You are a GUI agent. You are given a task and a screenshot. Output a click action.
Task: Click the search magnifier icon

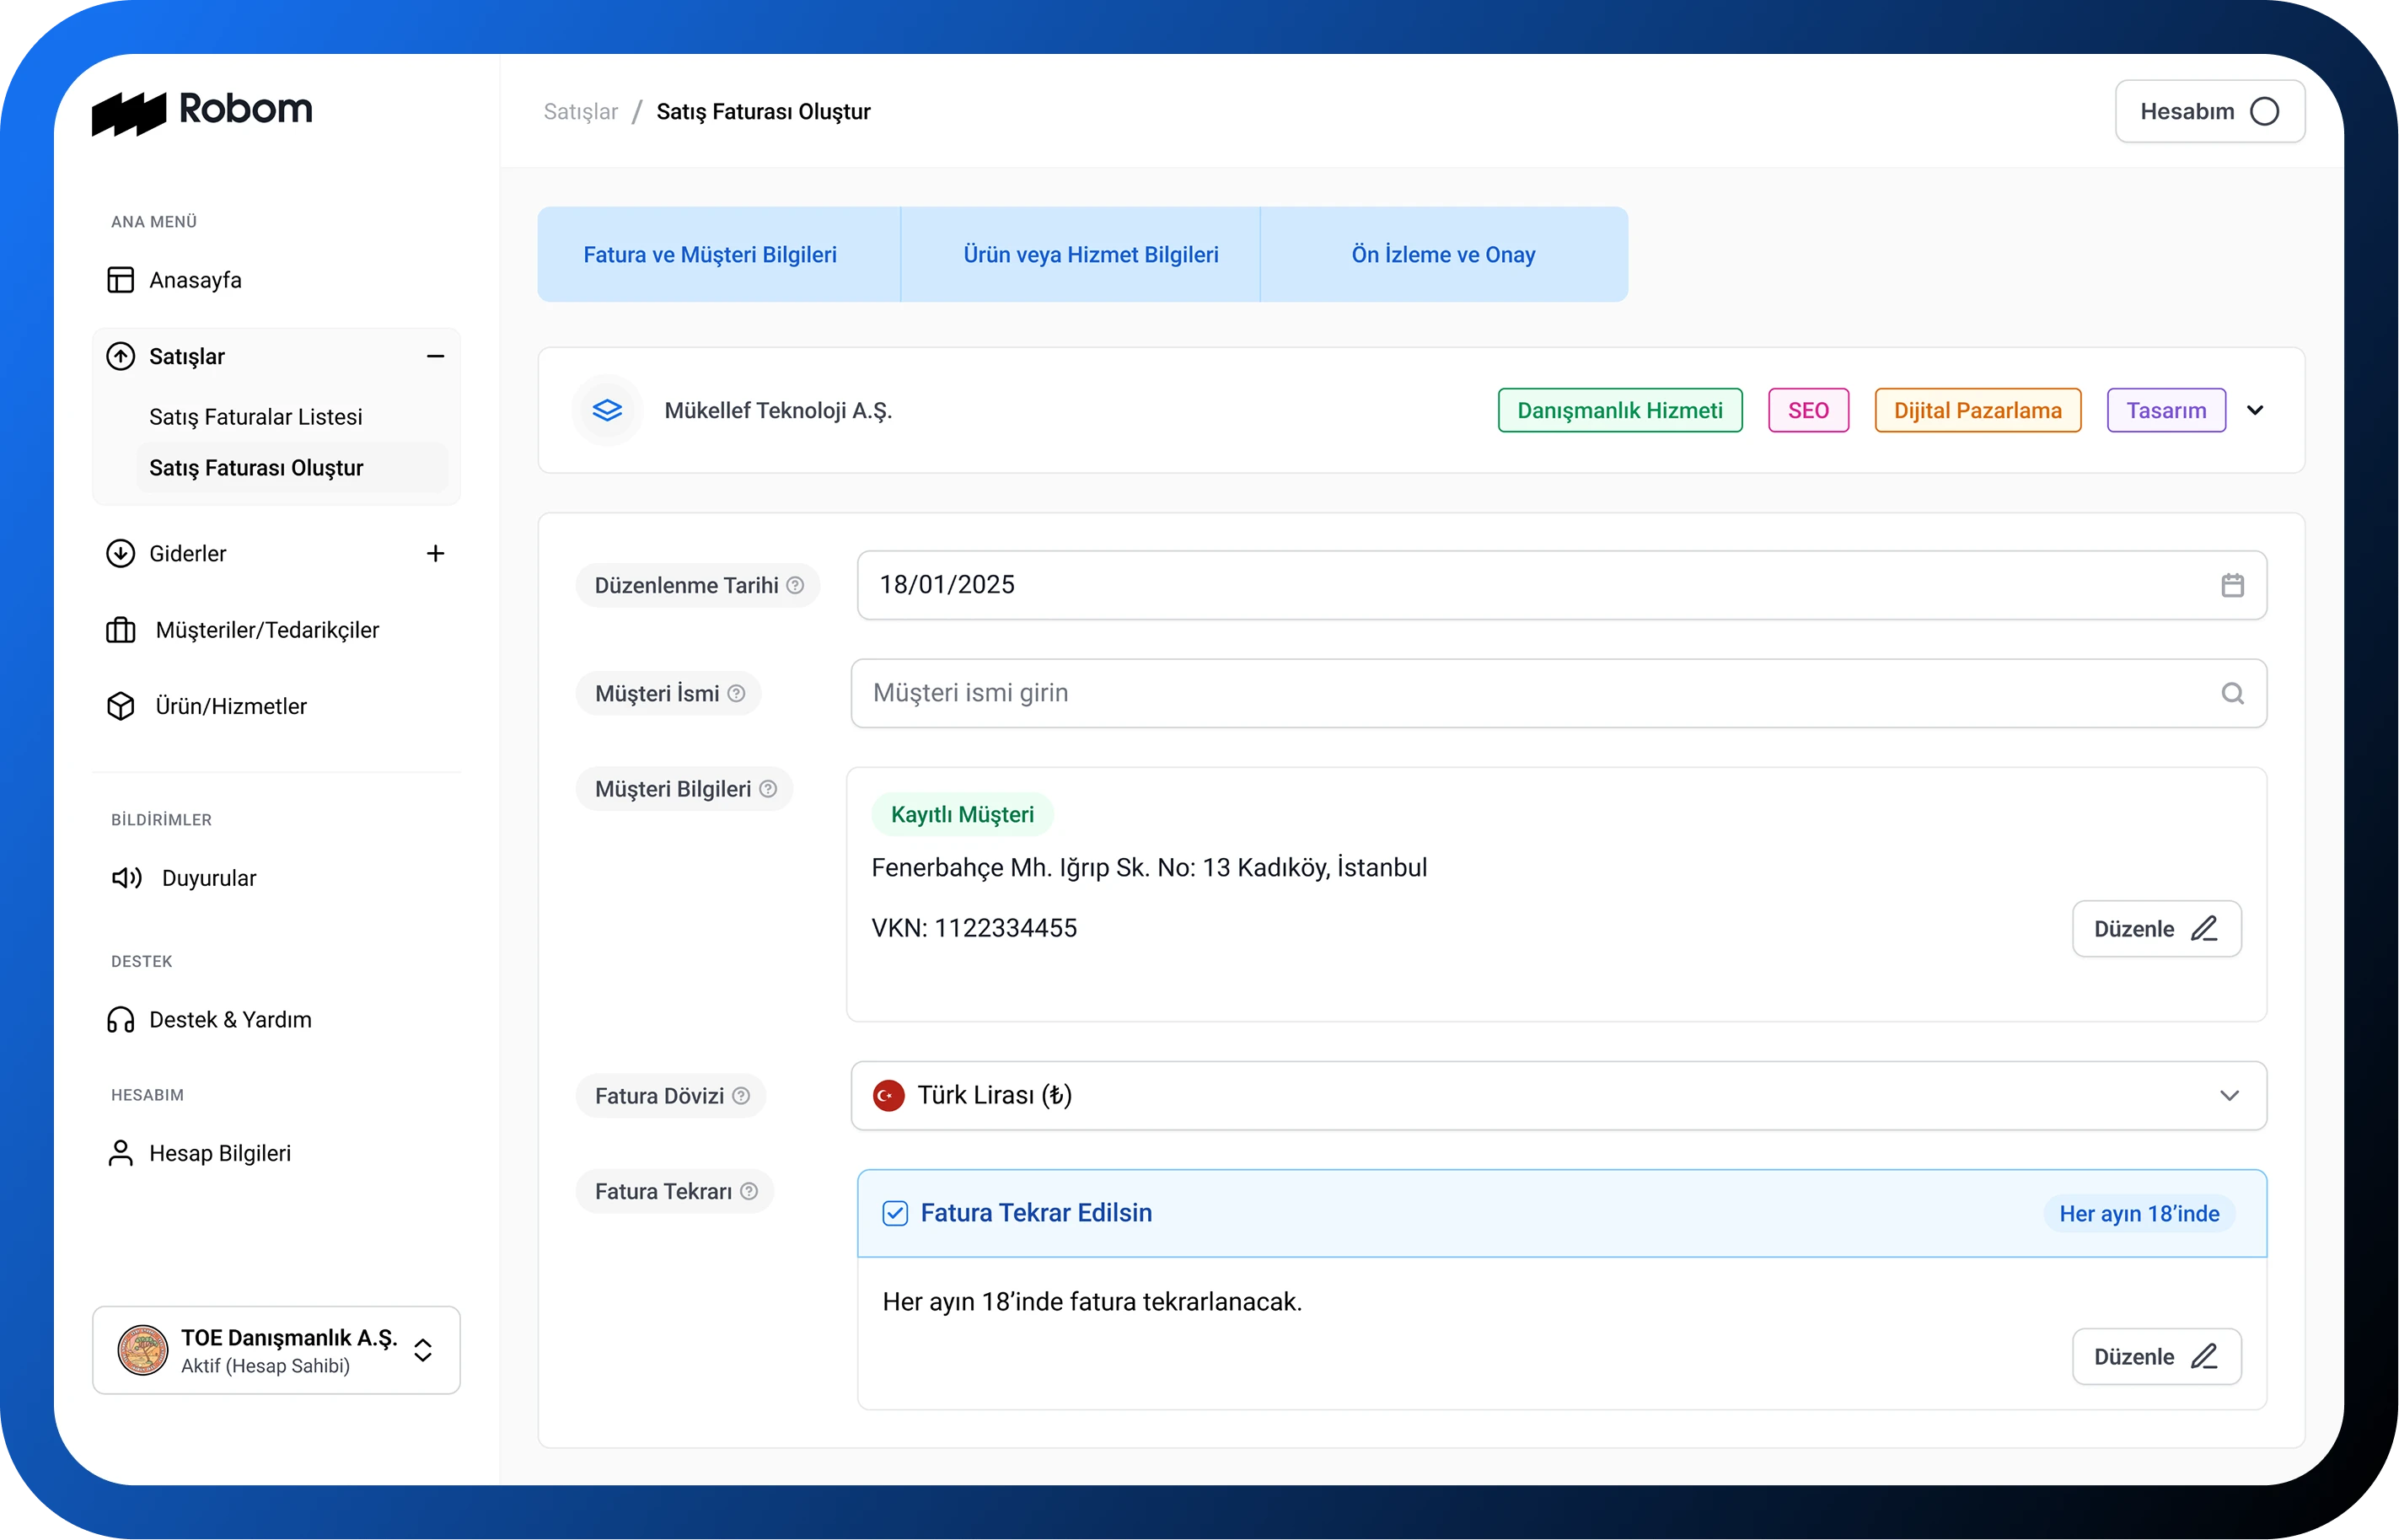[2232, 693]
